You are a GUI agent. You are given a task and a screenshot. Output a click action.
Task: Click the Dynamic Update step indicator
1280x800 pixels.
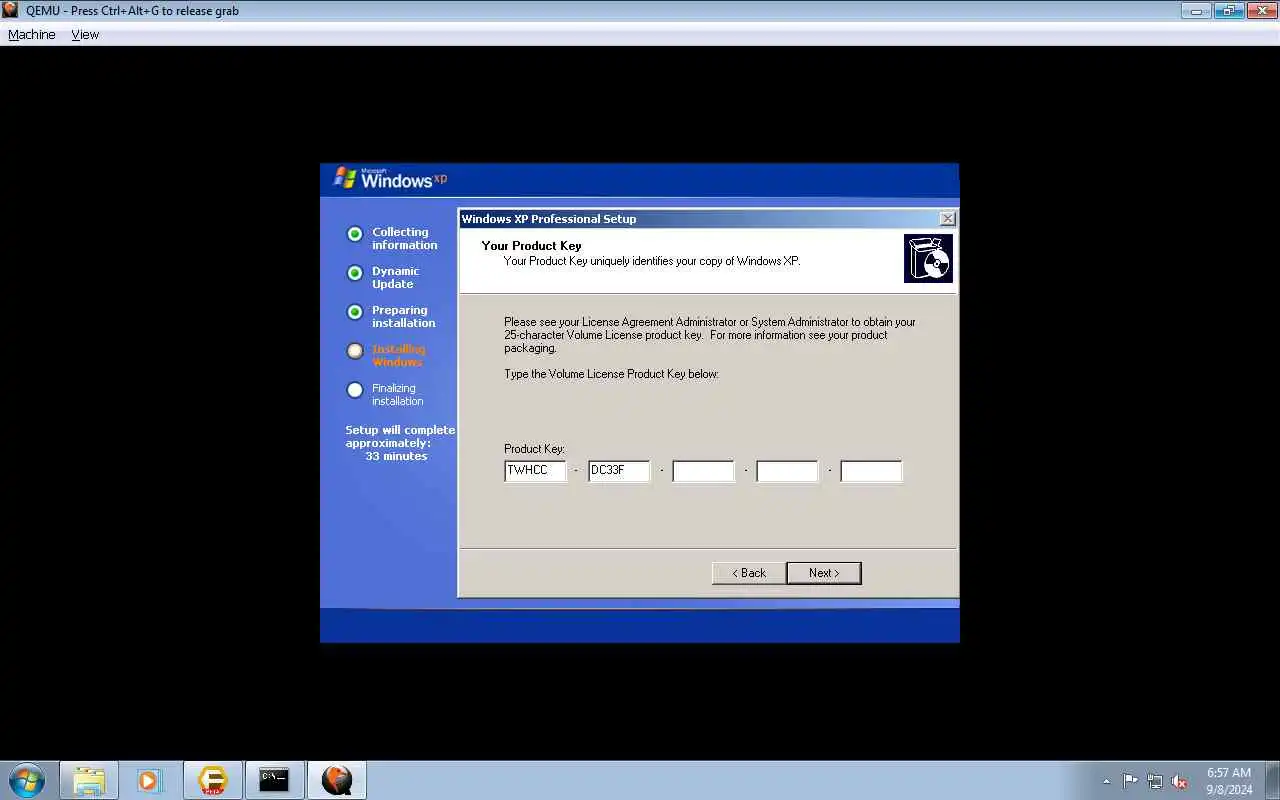click(x=355, y=273)
